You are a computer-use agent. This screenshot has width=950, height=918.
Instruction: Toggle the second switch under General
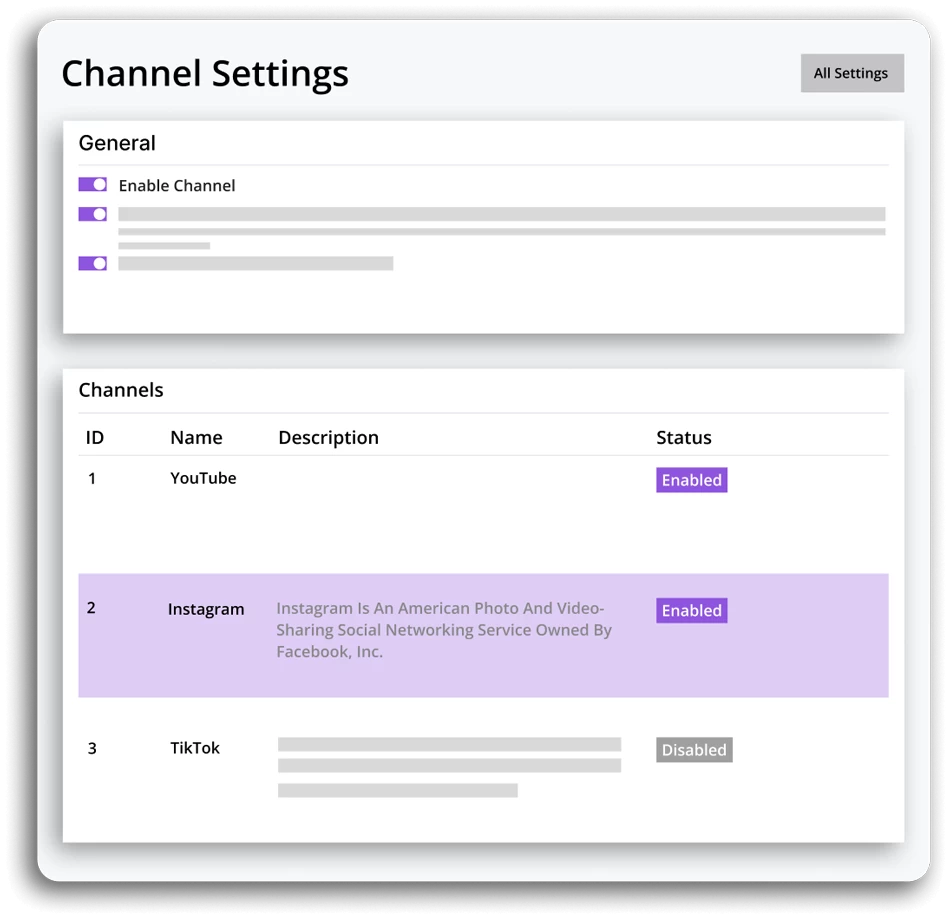pyautogui.click(x=93, y=214)
